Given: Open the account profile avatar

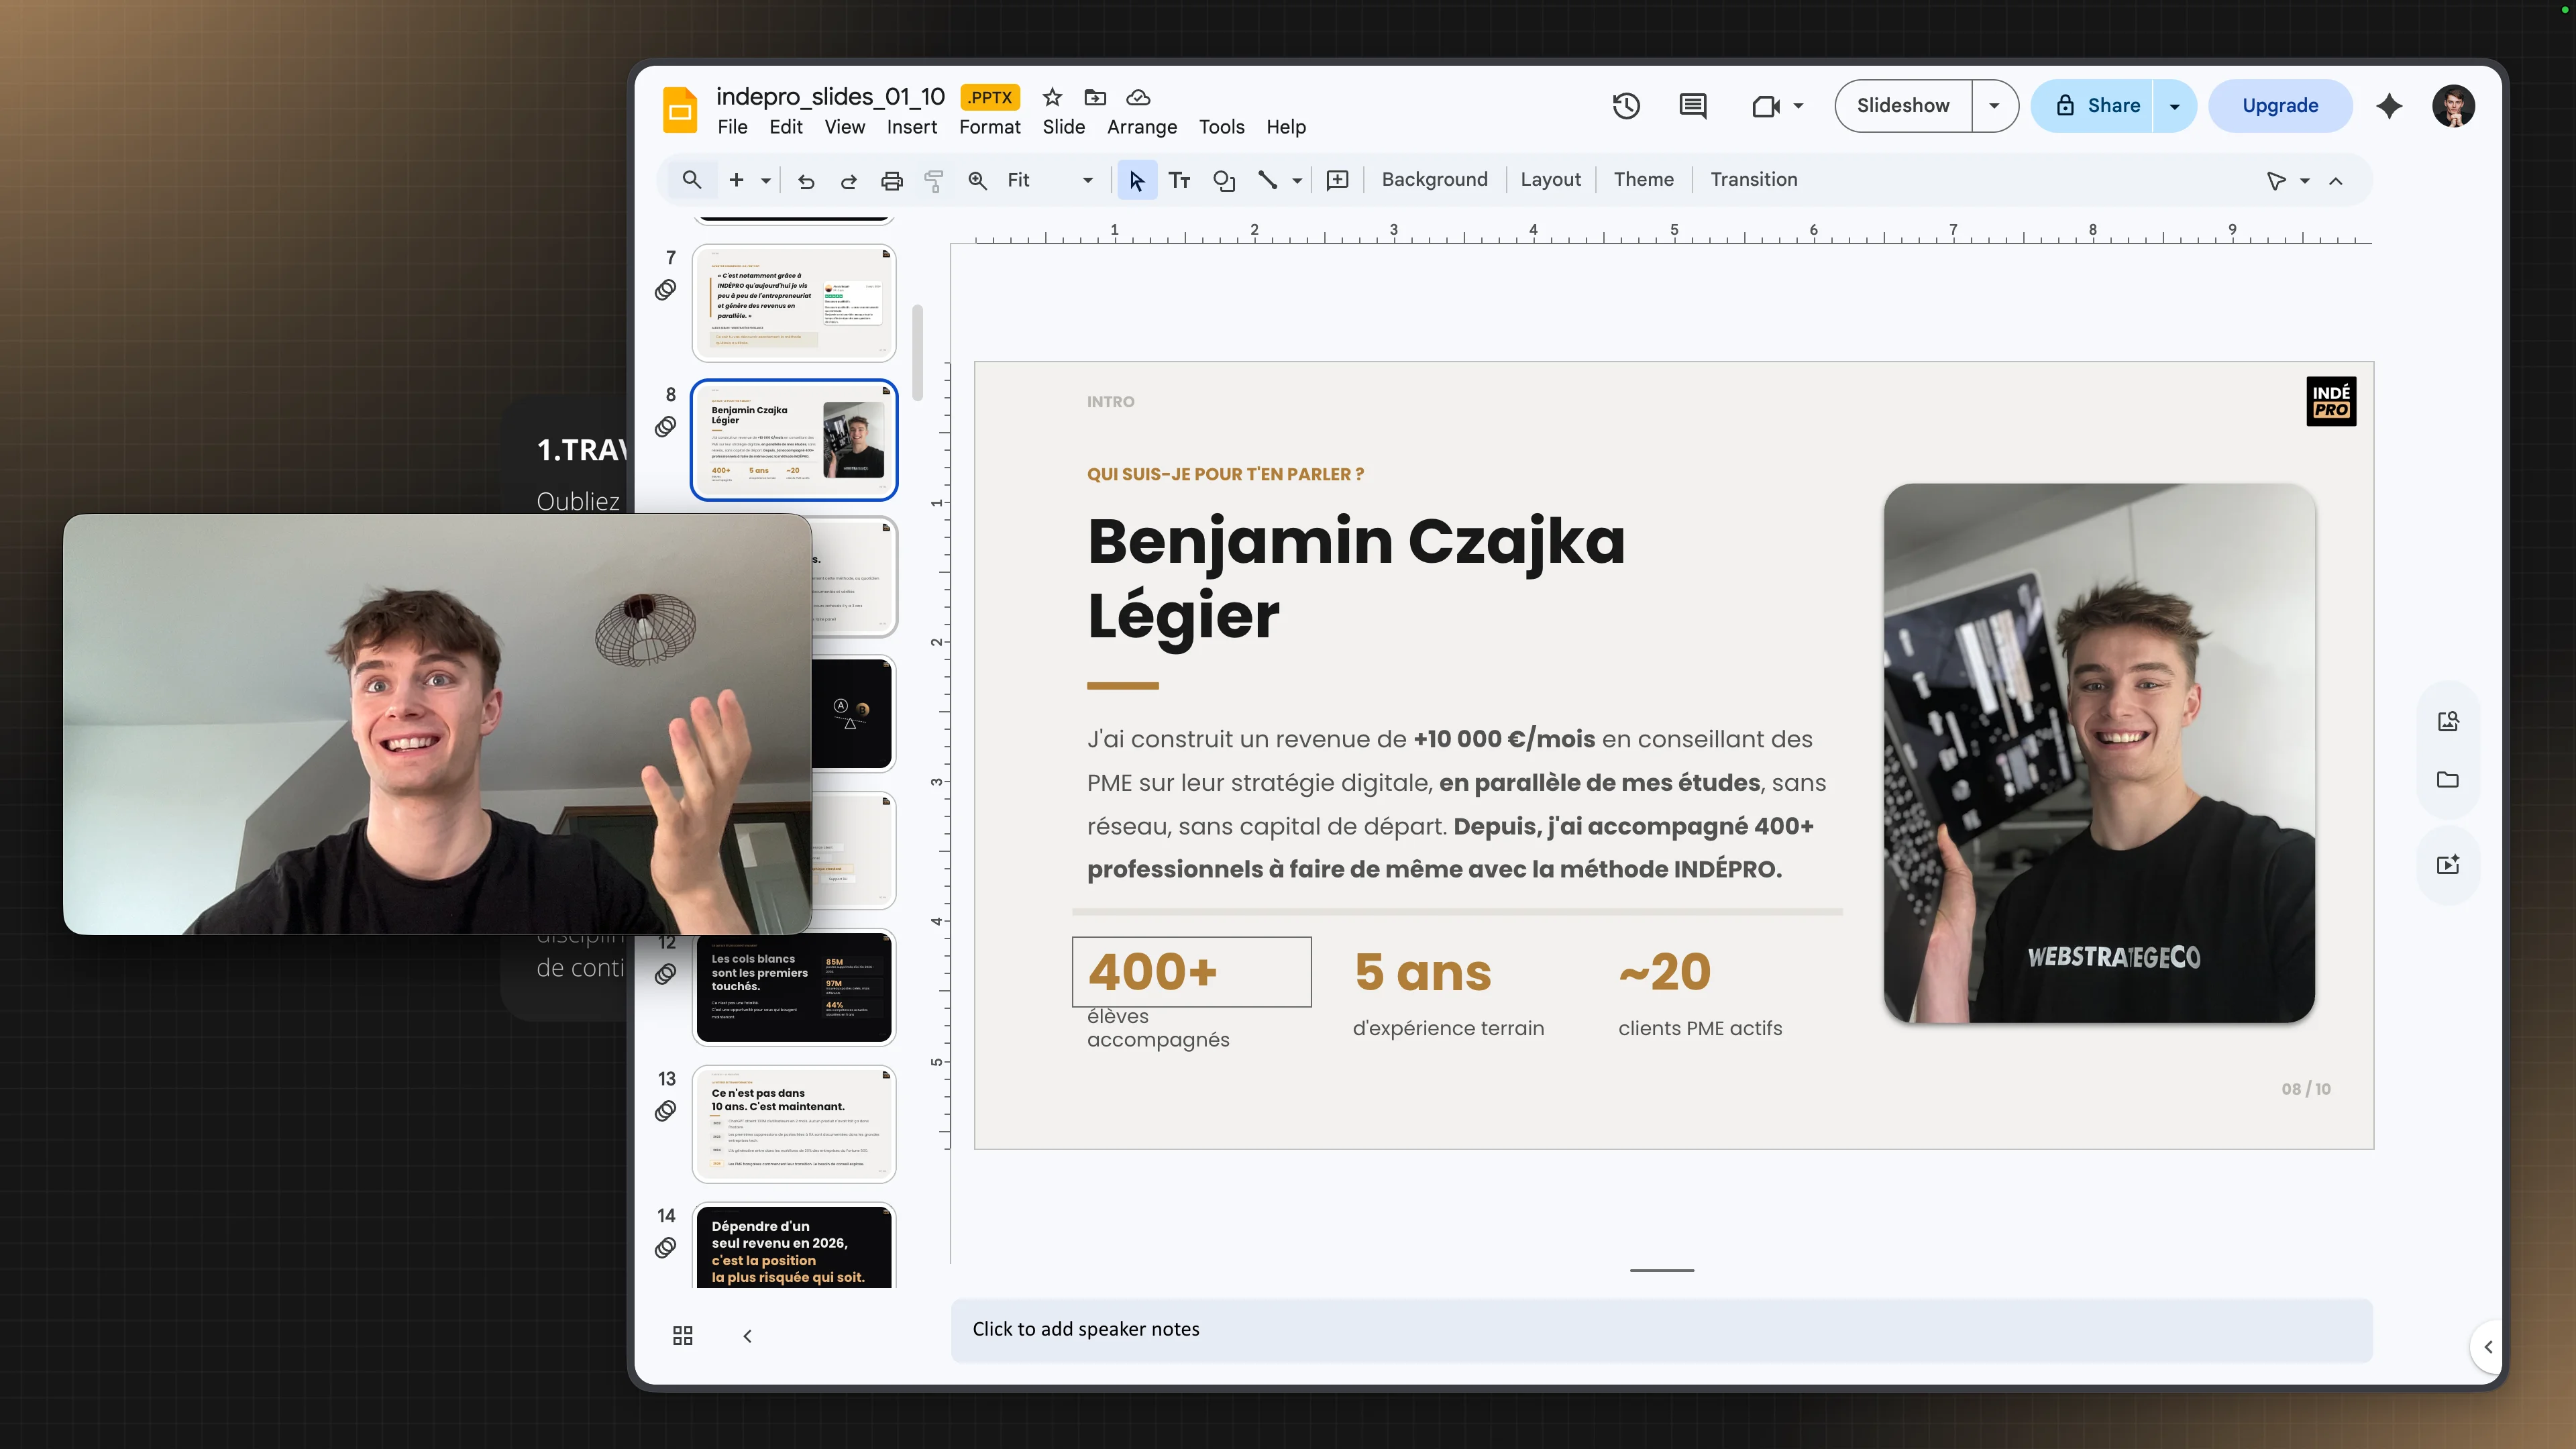Looking at the screenshot, I should (2453, 106).
